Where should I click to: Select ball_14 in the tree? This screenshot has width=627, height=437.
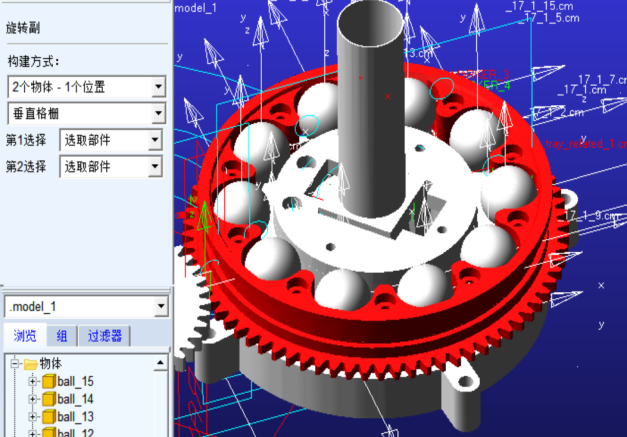(75, 399)
